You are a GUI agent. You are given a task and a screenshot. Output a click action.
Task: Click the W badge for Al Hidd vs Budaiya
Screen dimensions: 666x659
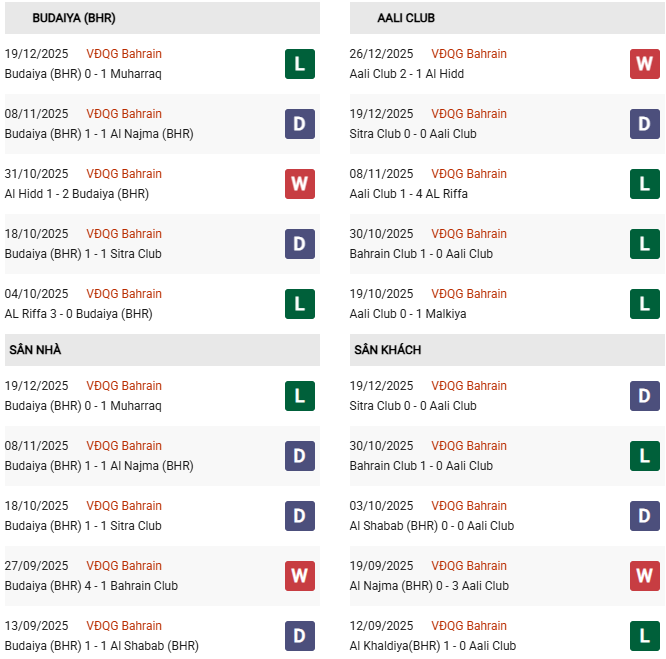point(300,184)
